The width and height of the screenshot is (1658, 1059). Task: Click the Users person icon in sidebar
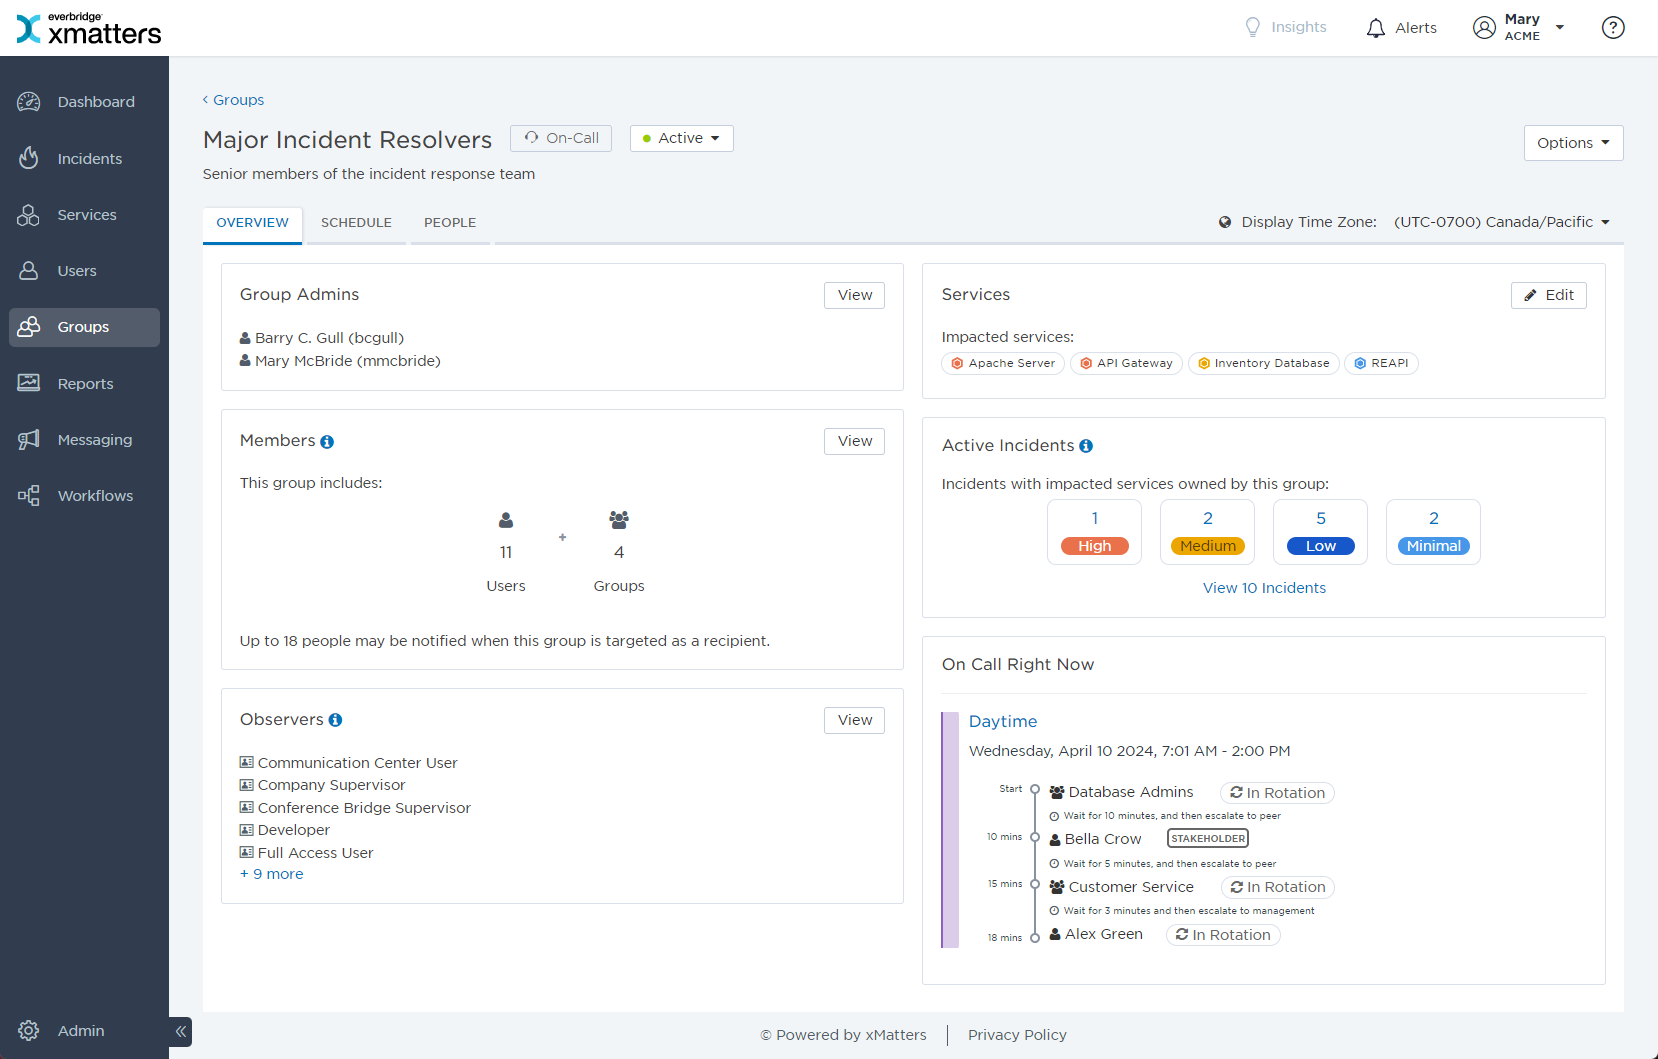(x=29, y=271)
